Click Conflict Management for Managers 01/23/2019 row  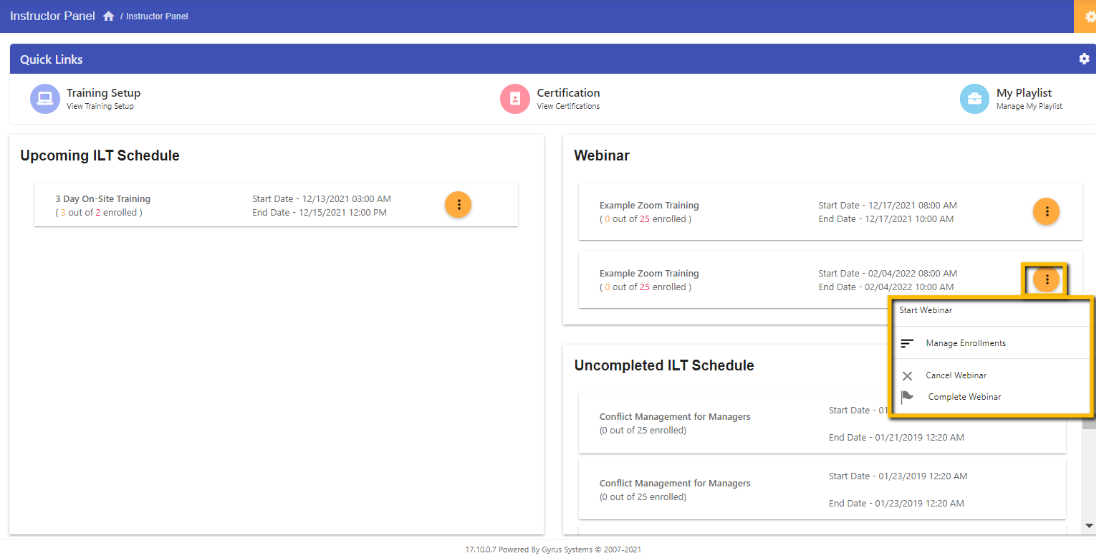point(822,489)
